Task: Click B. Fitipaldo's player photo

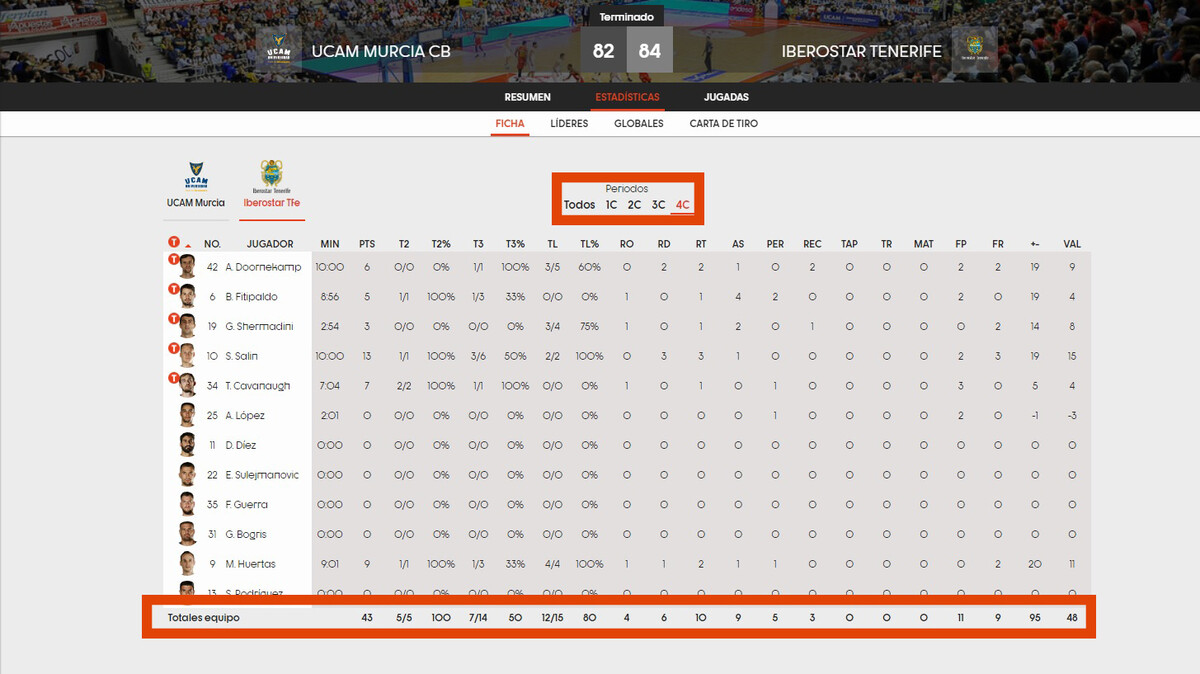Action: tap(186, 296)
